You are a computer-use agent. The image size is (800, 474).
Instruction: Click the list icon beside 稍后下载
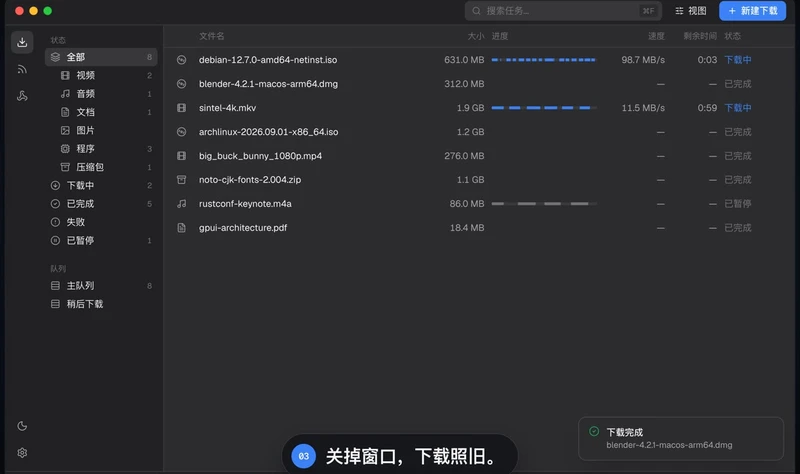[55, 304]
